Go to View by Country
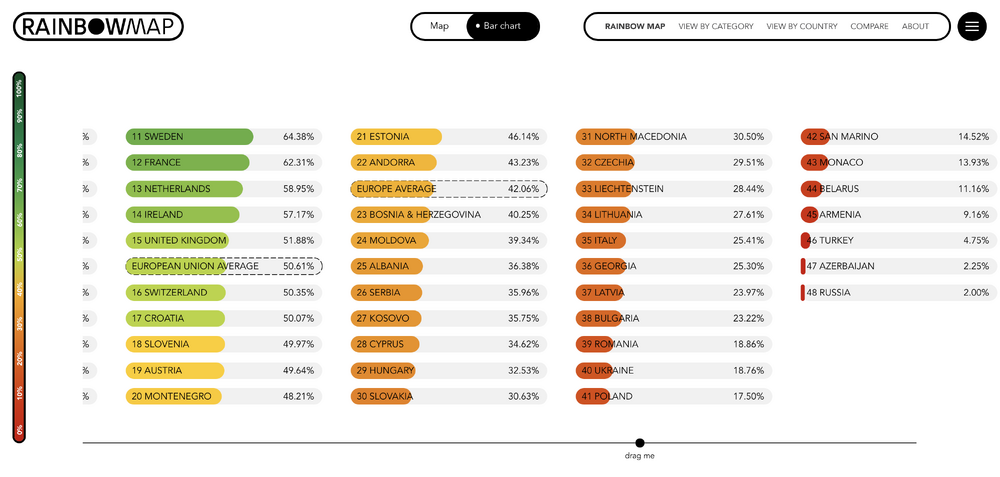The image size is (1000, 477). point(802,26)
